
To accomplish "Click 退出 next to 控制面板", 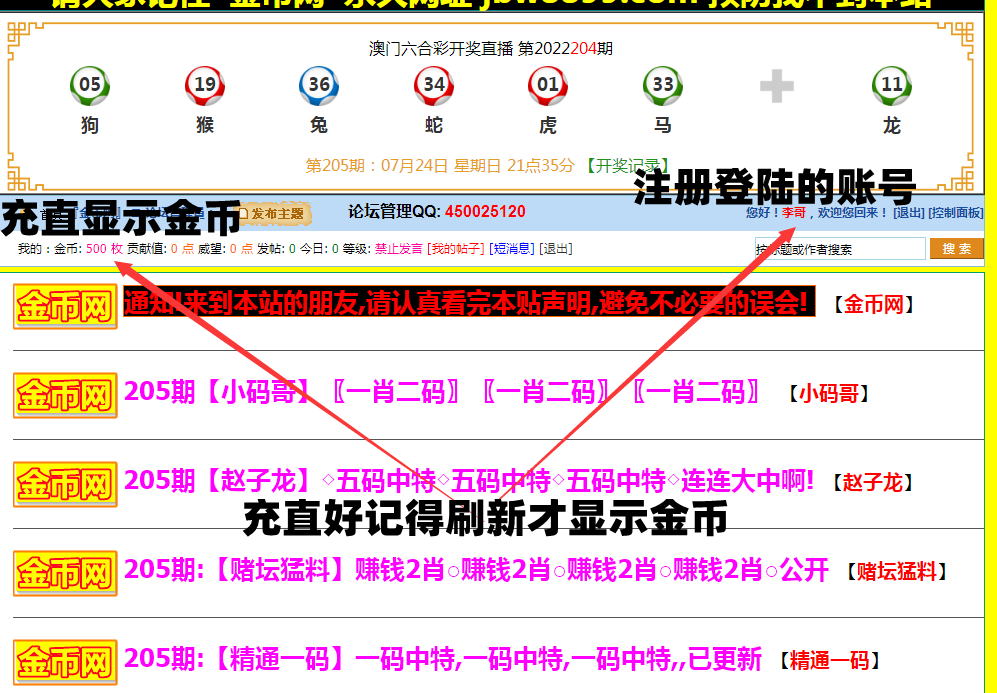I will click(908, 213).
